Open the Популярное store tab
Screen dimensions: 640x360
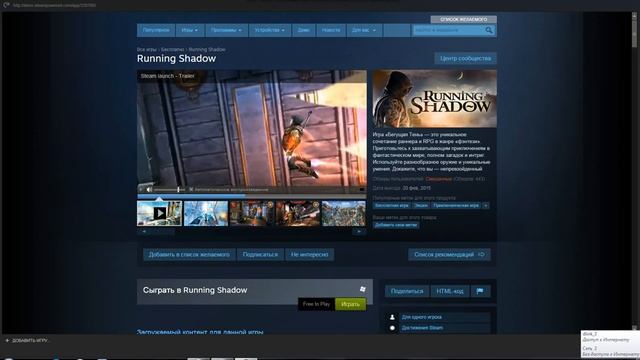156,30
